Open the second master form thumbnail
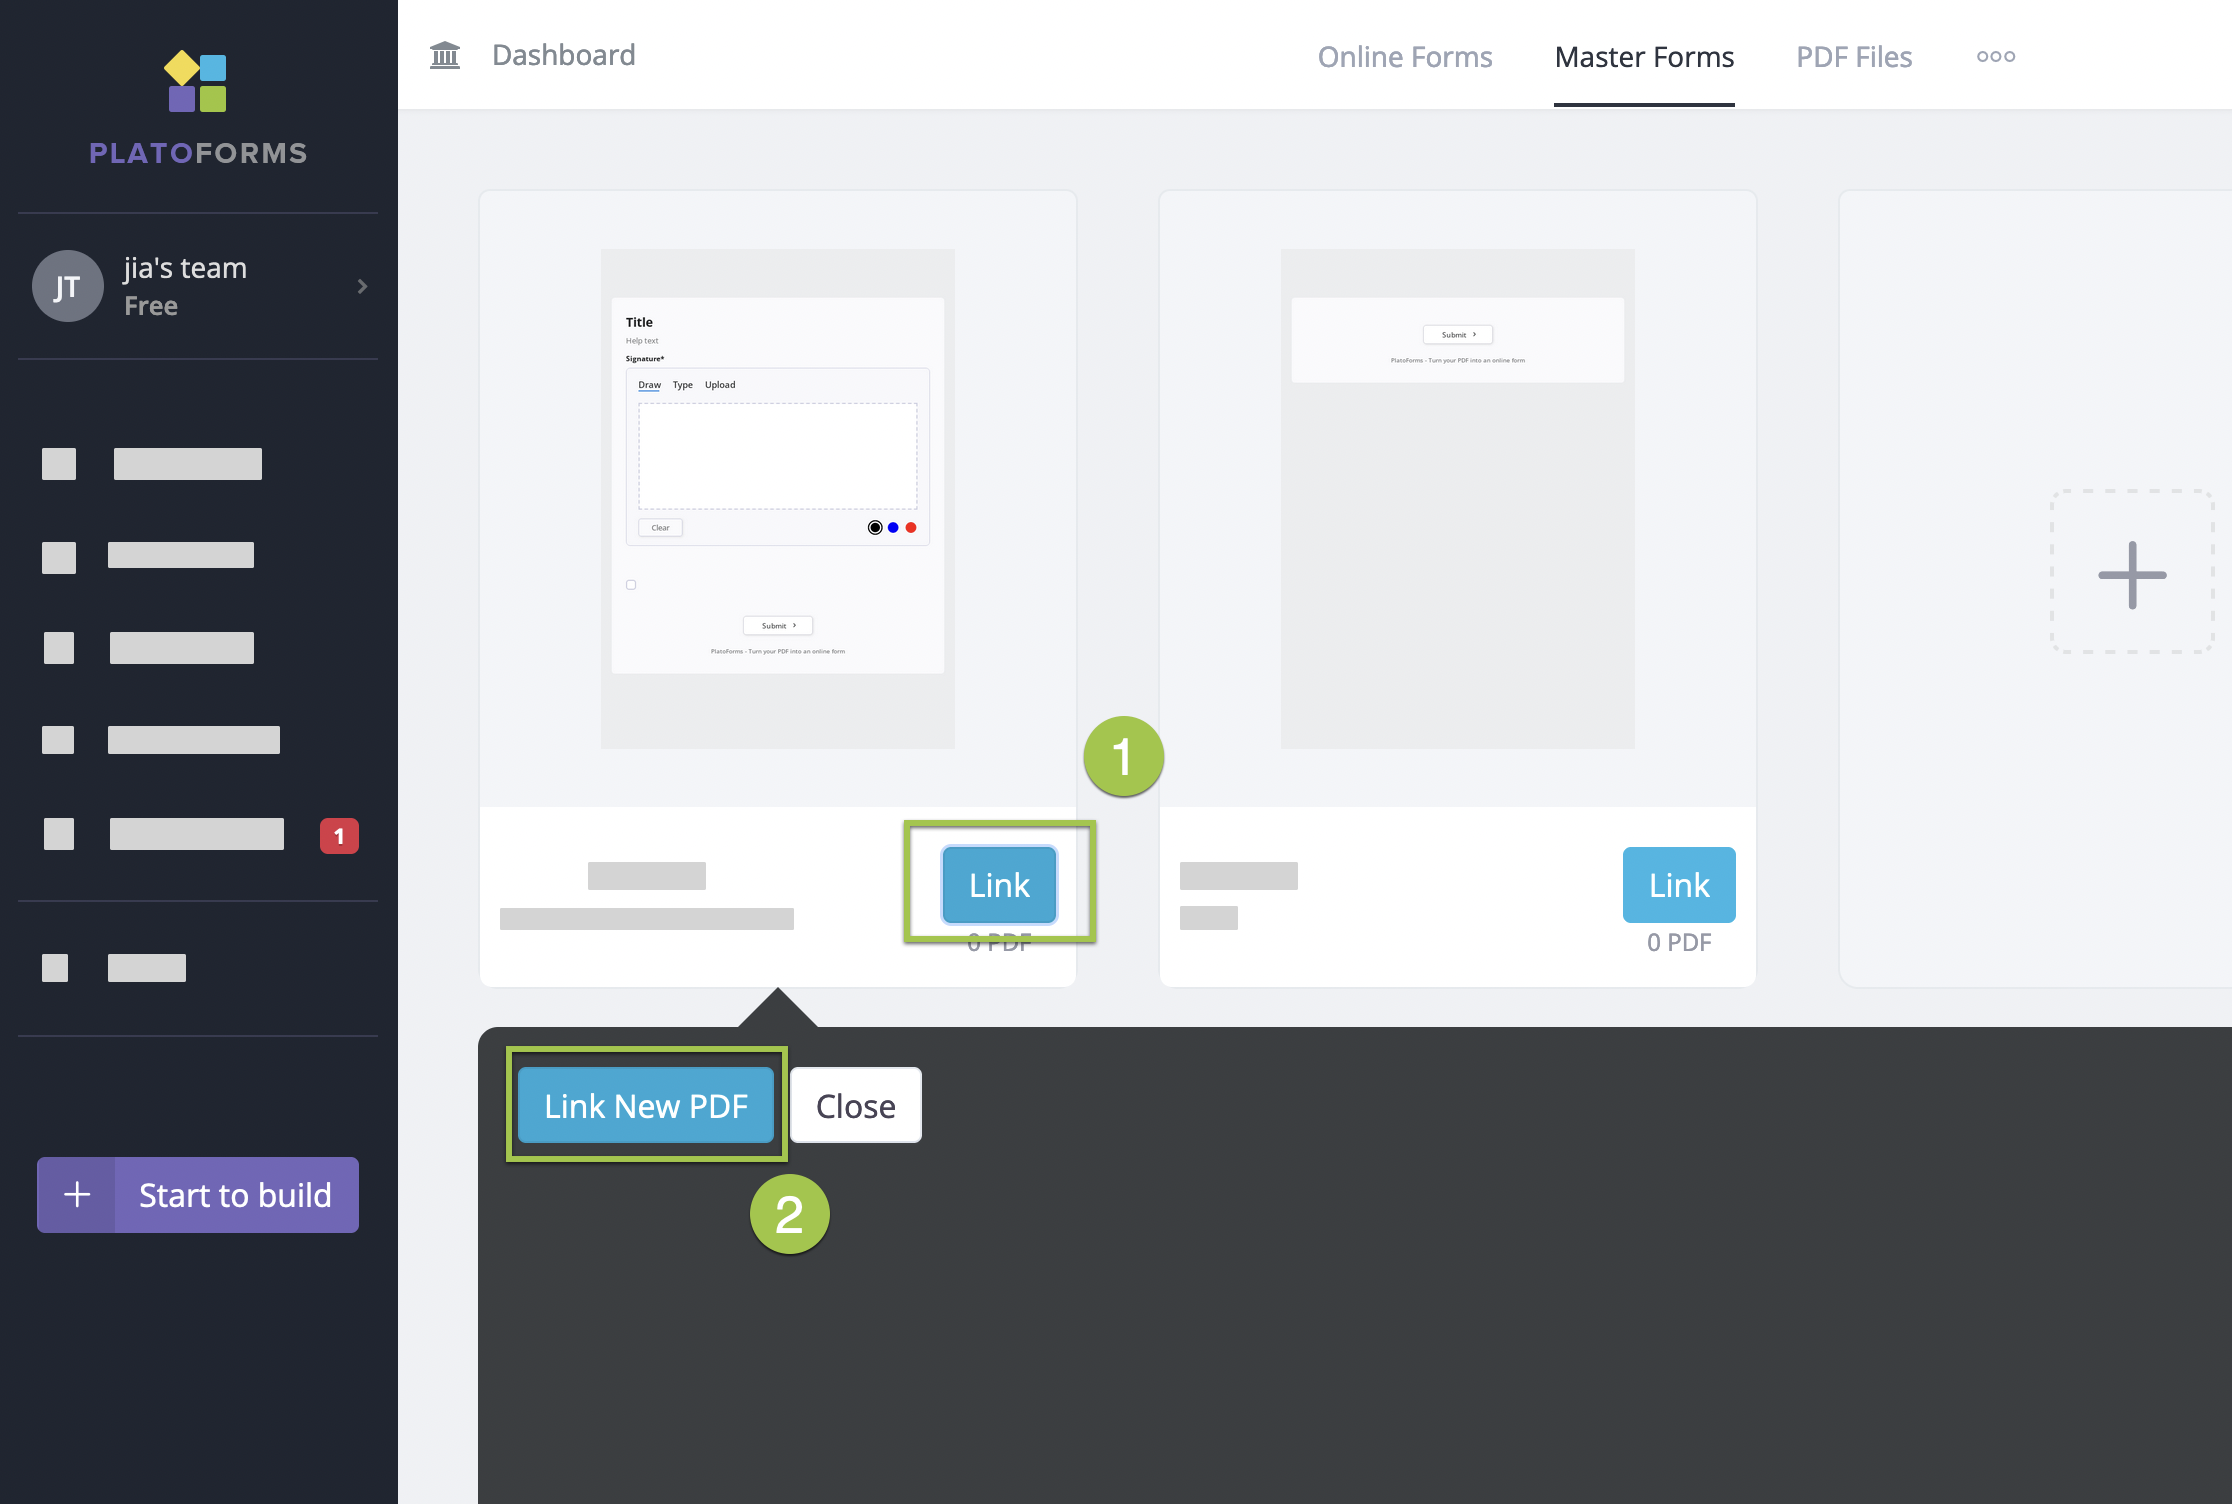This screenshot has height=1504, width=2232. coord(1457,498)
